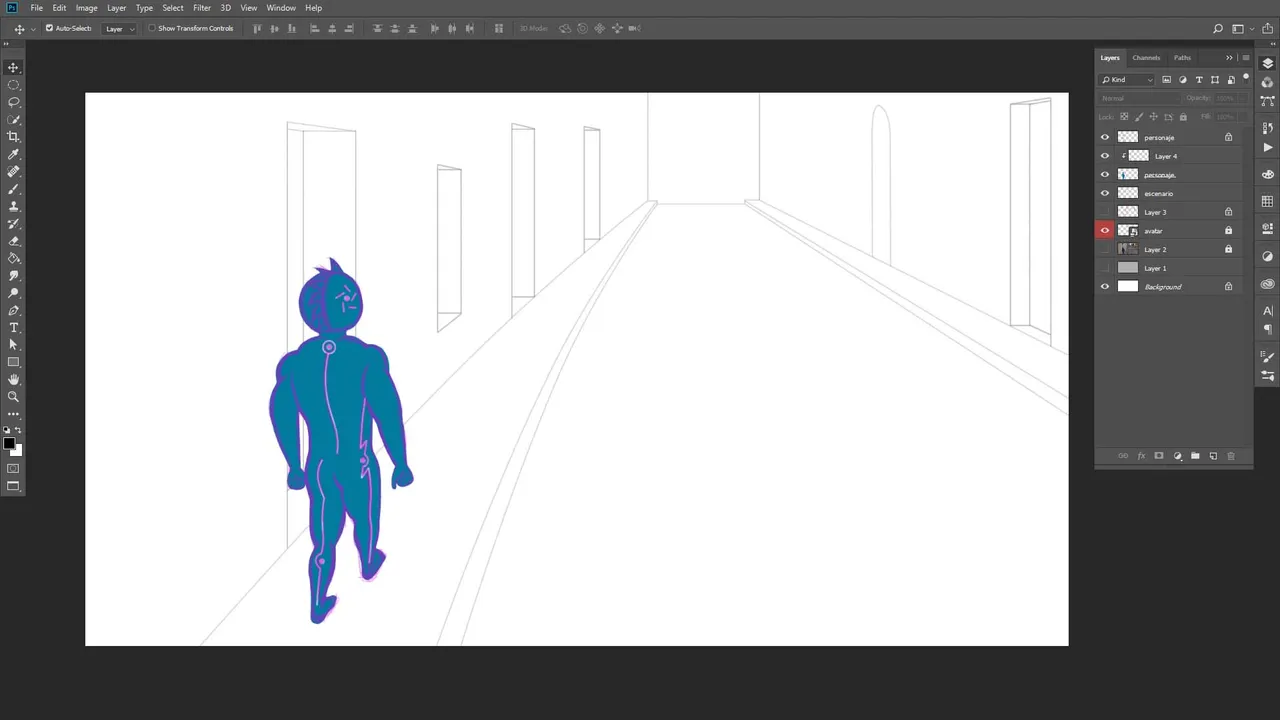The image size is (1280, 720).
Task: Filter for pixel layers icon
Action: coord(1167,80)
